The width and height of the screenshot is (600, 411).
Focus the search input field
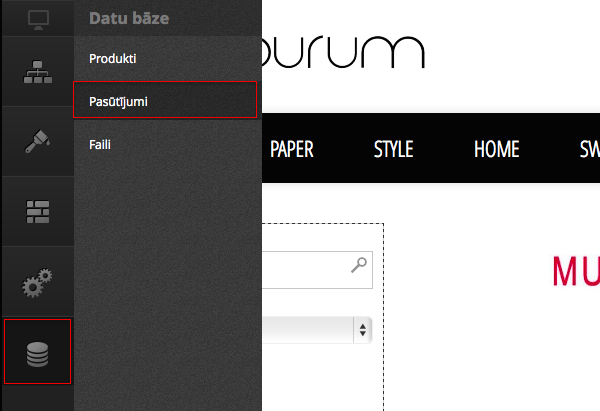317,270
